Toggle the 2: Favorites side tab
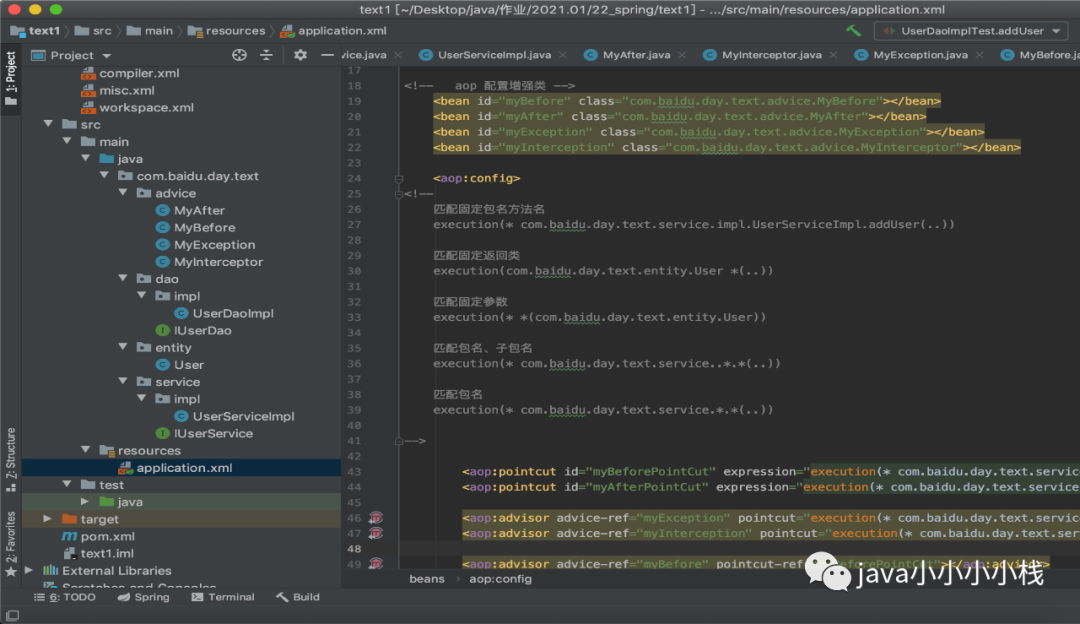Screen dimensions: 1080x624 (11, 544)
